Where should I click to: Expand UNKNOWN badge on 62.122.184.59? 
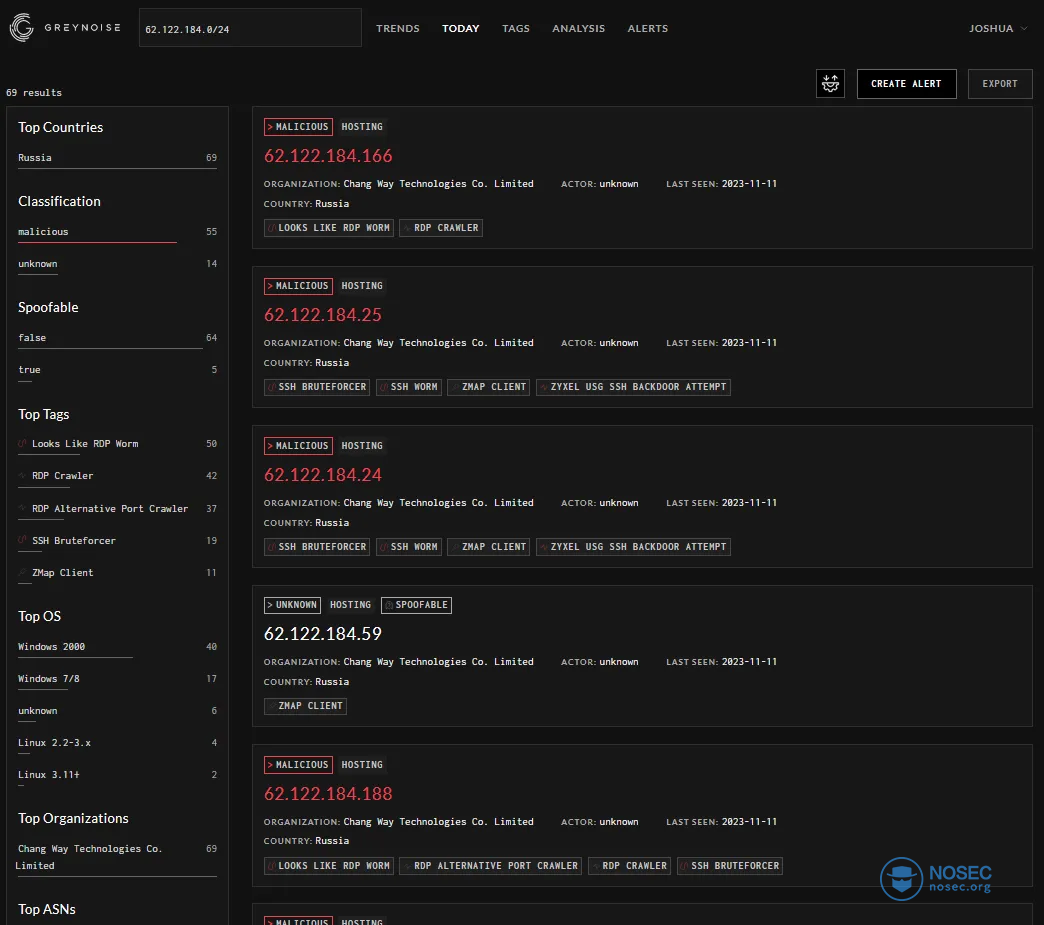pos(292,605)
